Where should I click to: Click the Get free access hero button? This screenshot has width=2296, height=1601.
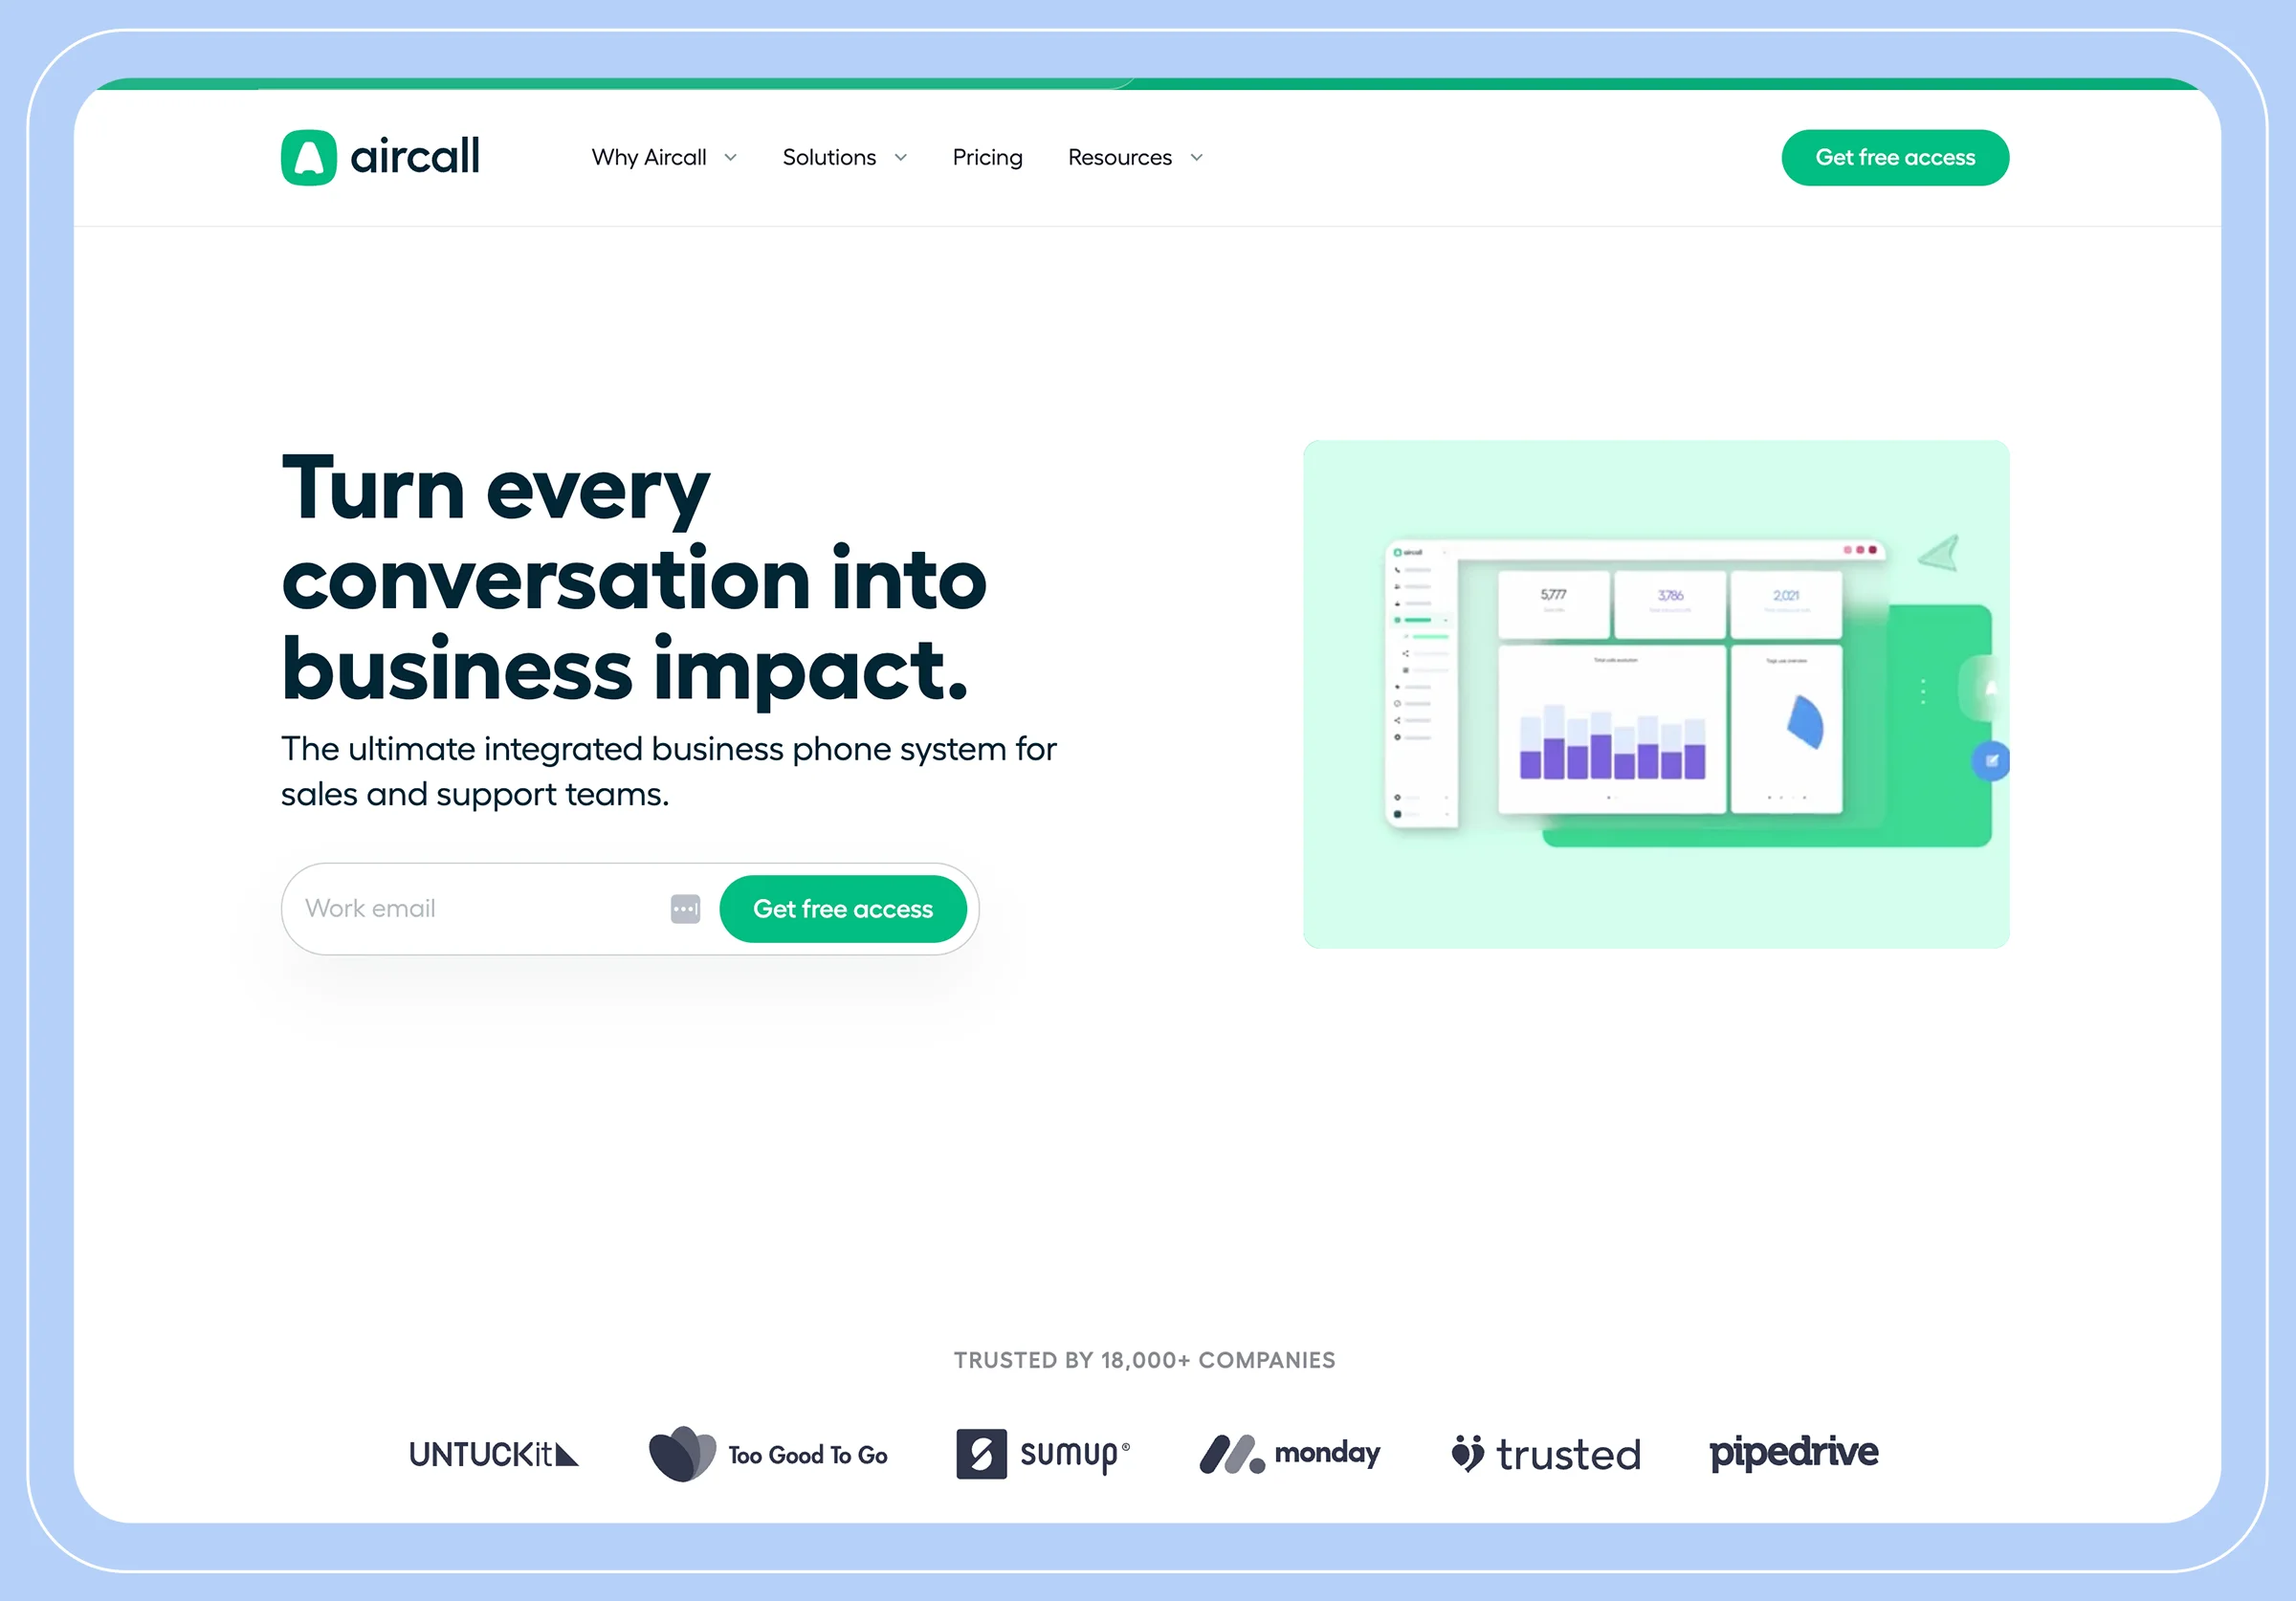[843, 907]
